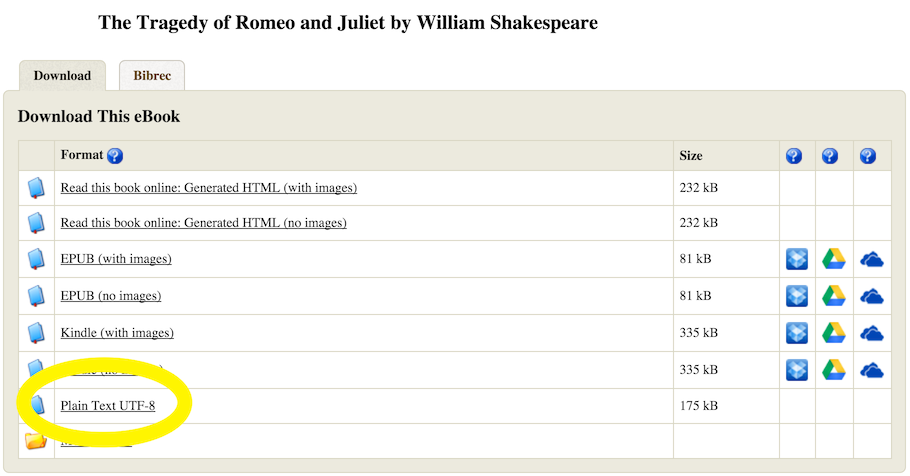Send EPUB (no images) to Google Drive
The image size is (910, 476).
click(833, 296)
